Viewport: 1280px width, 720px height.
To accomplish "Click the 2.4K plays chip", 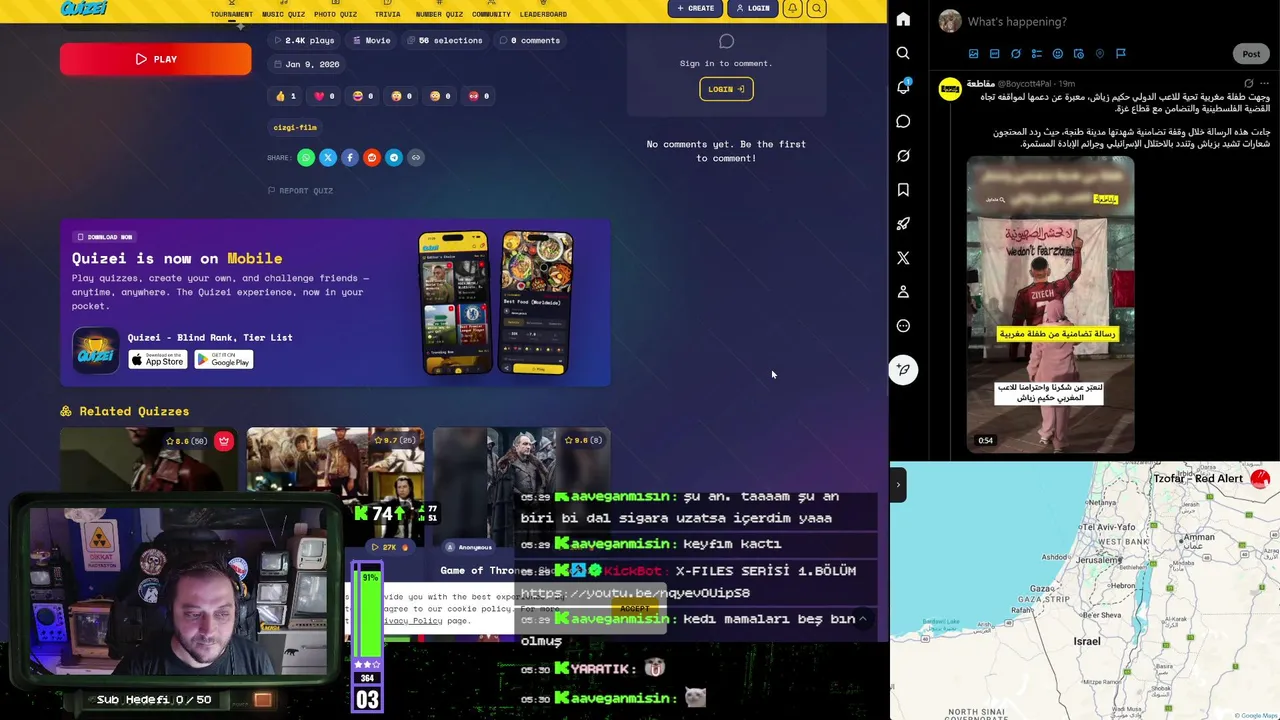I will [304, 40].
